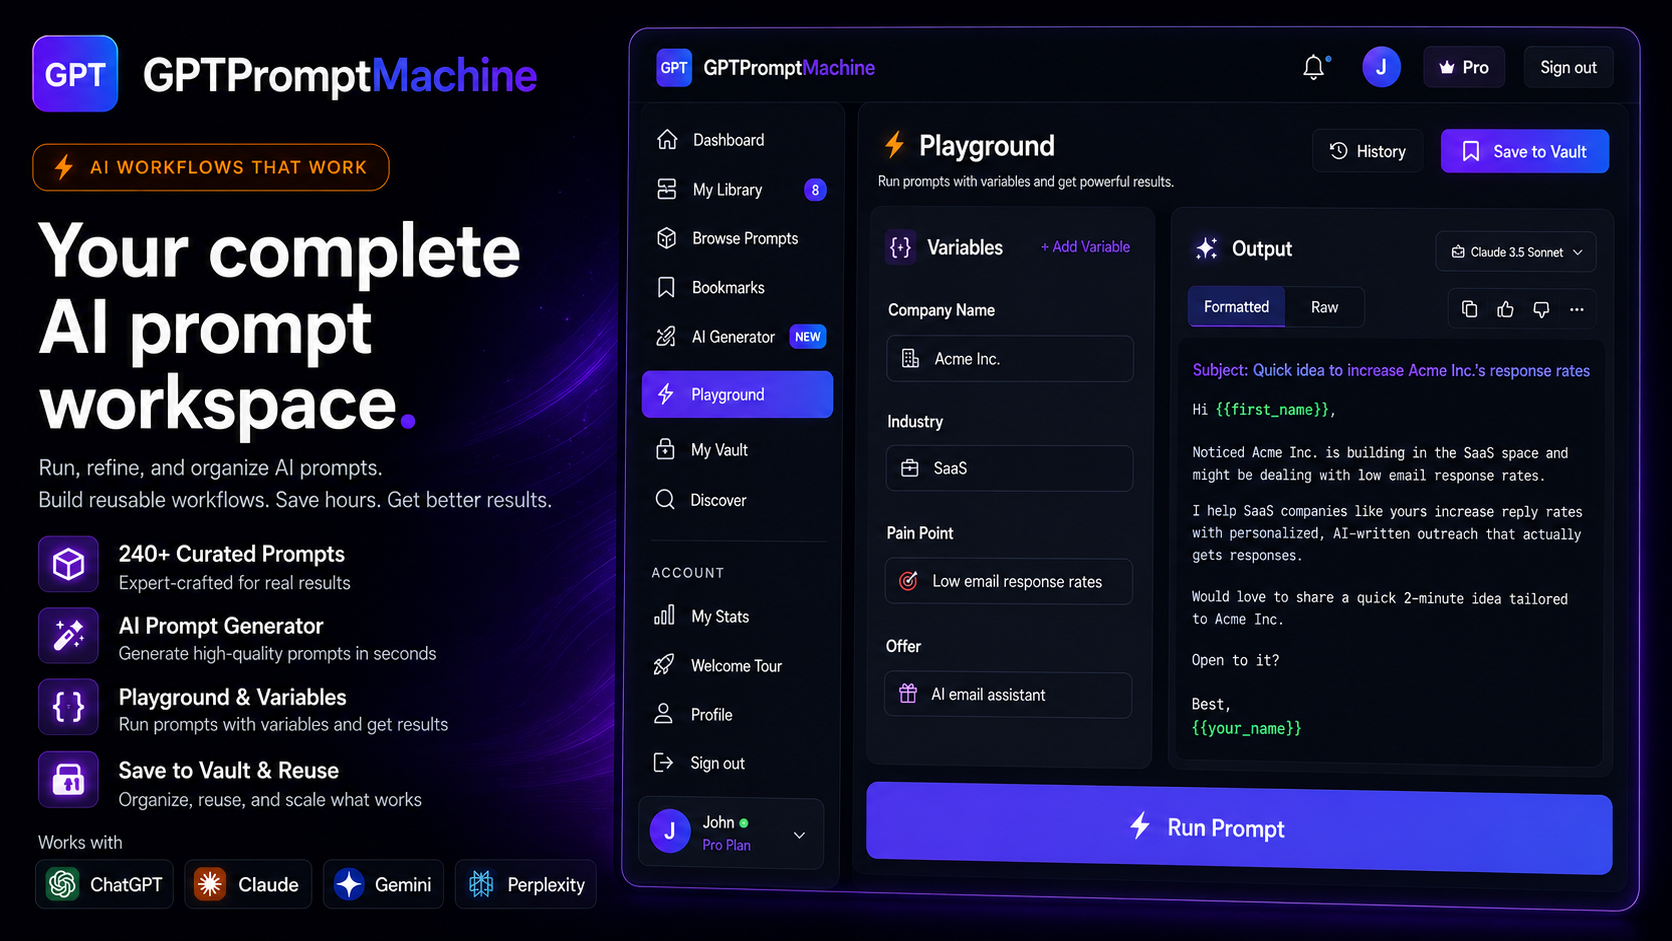Screen dimensions: 1672x941
Task: Click the AI Prompt Generator wand icon
Action: tap(68, 635)
